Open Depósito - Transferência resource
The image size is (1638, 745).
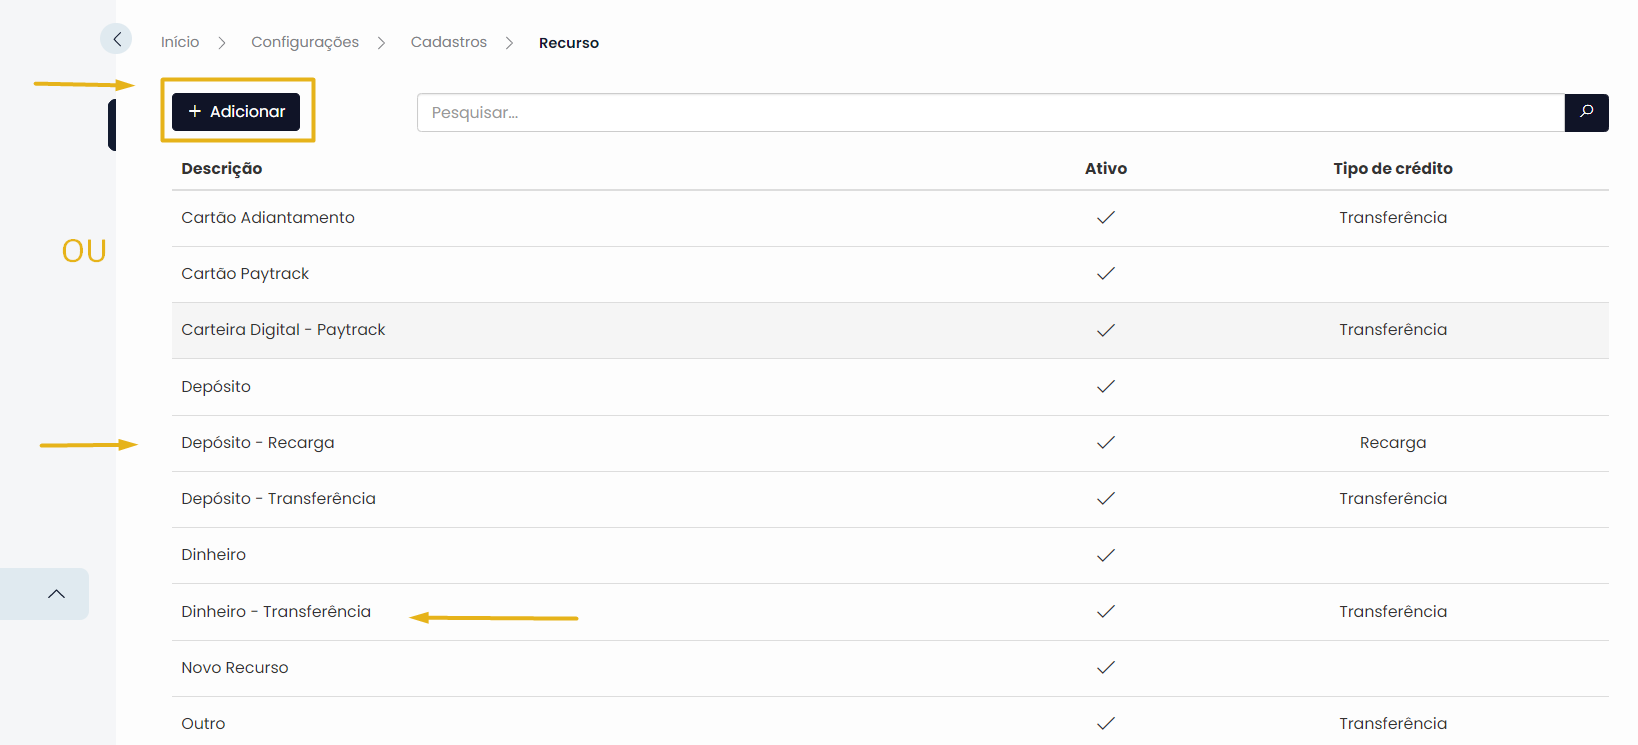[890, 499]
